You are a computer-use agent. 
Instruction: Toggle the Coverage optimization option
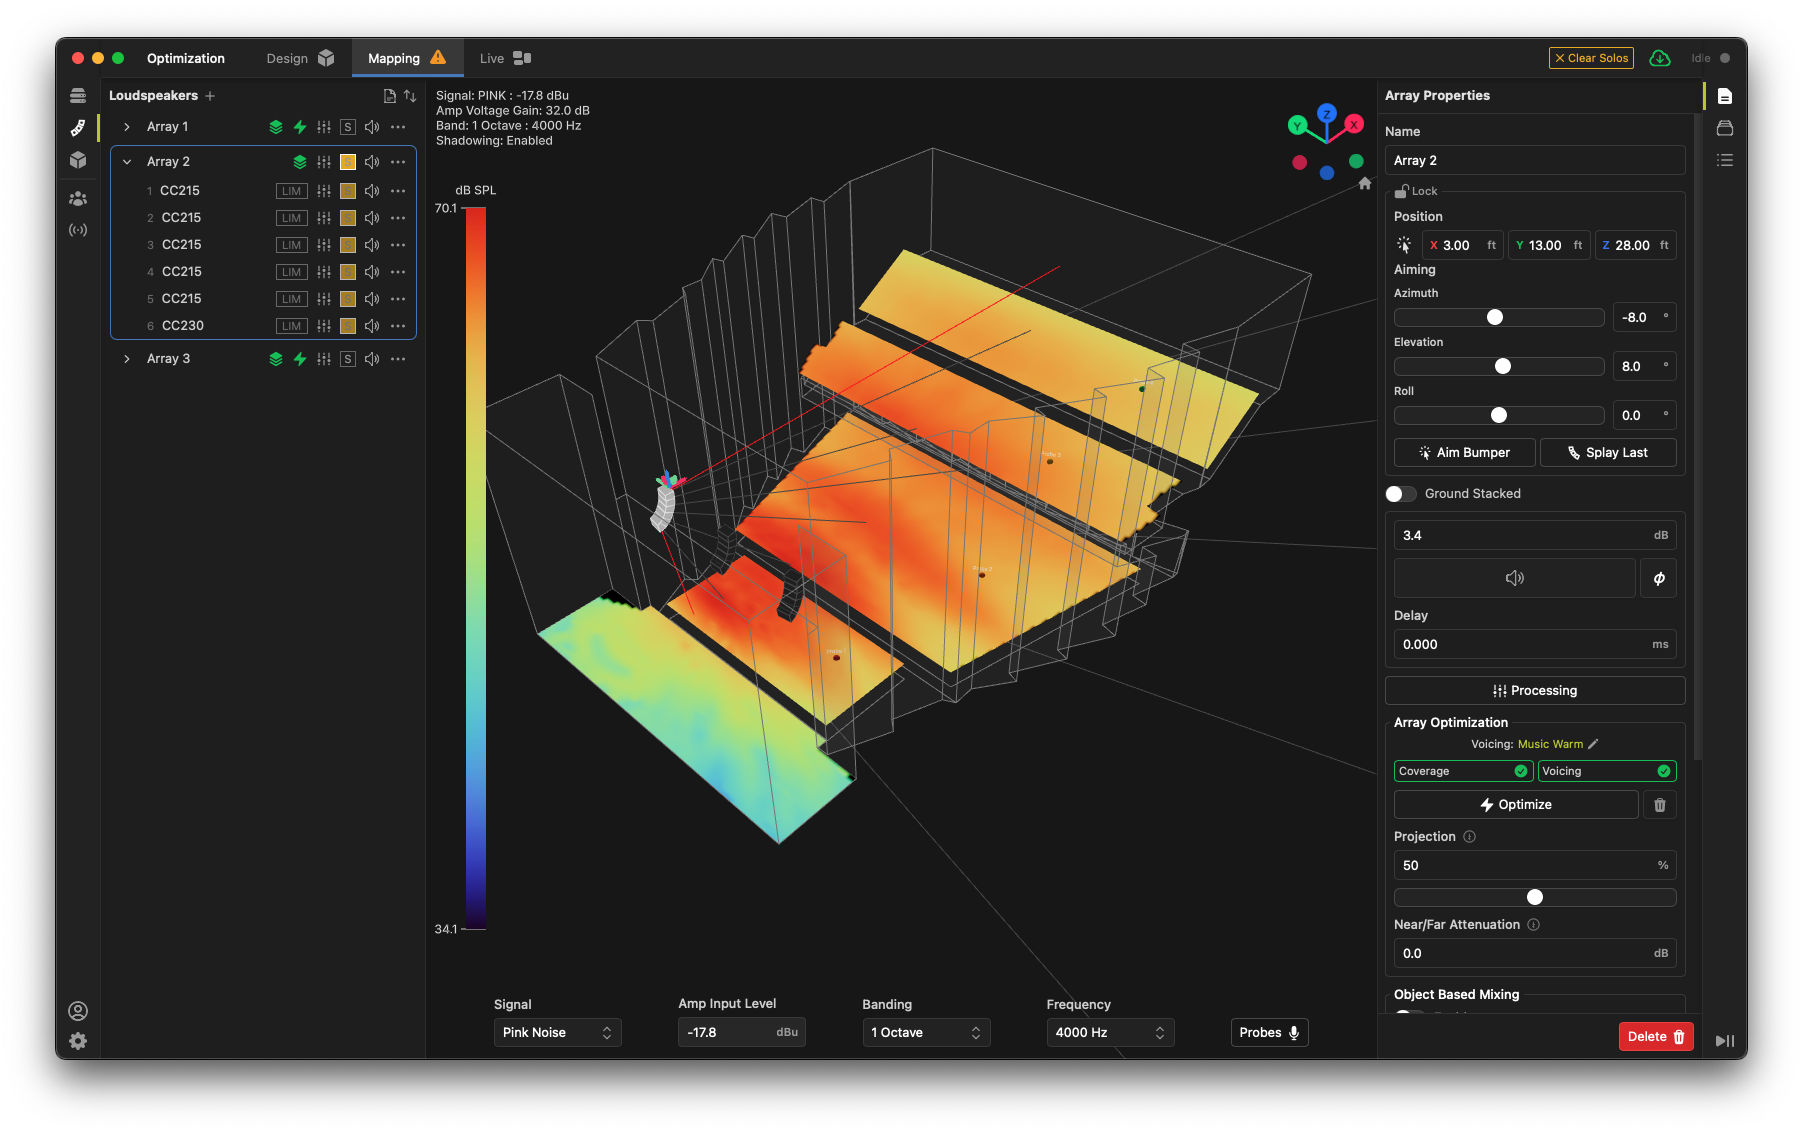pyautogui.click(x=1463, y=771)
